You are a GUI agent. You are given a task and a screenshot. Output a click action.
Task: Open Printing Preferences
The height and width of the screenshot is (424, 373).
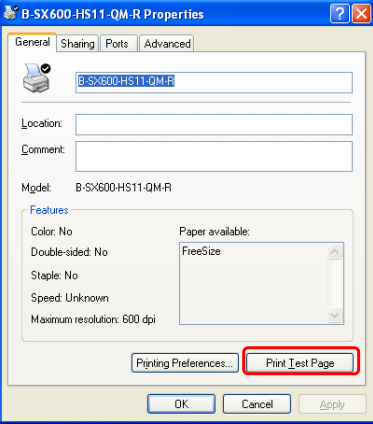tap(185, 363)
